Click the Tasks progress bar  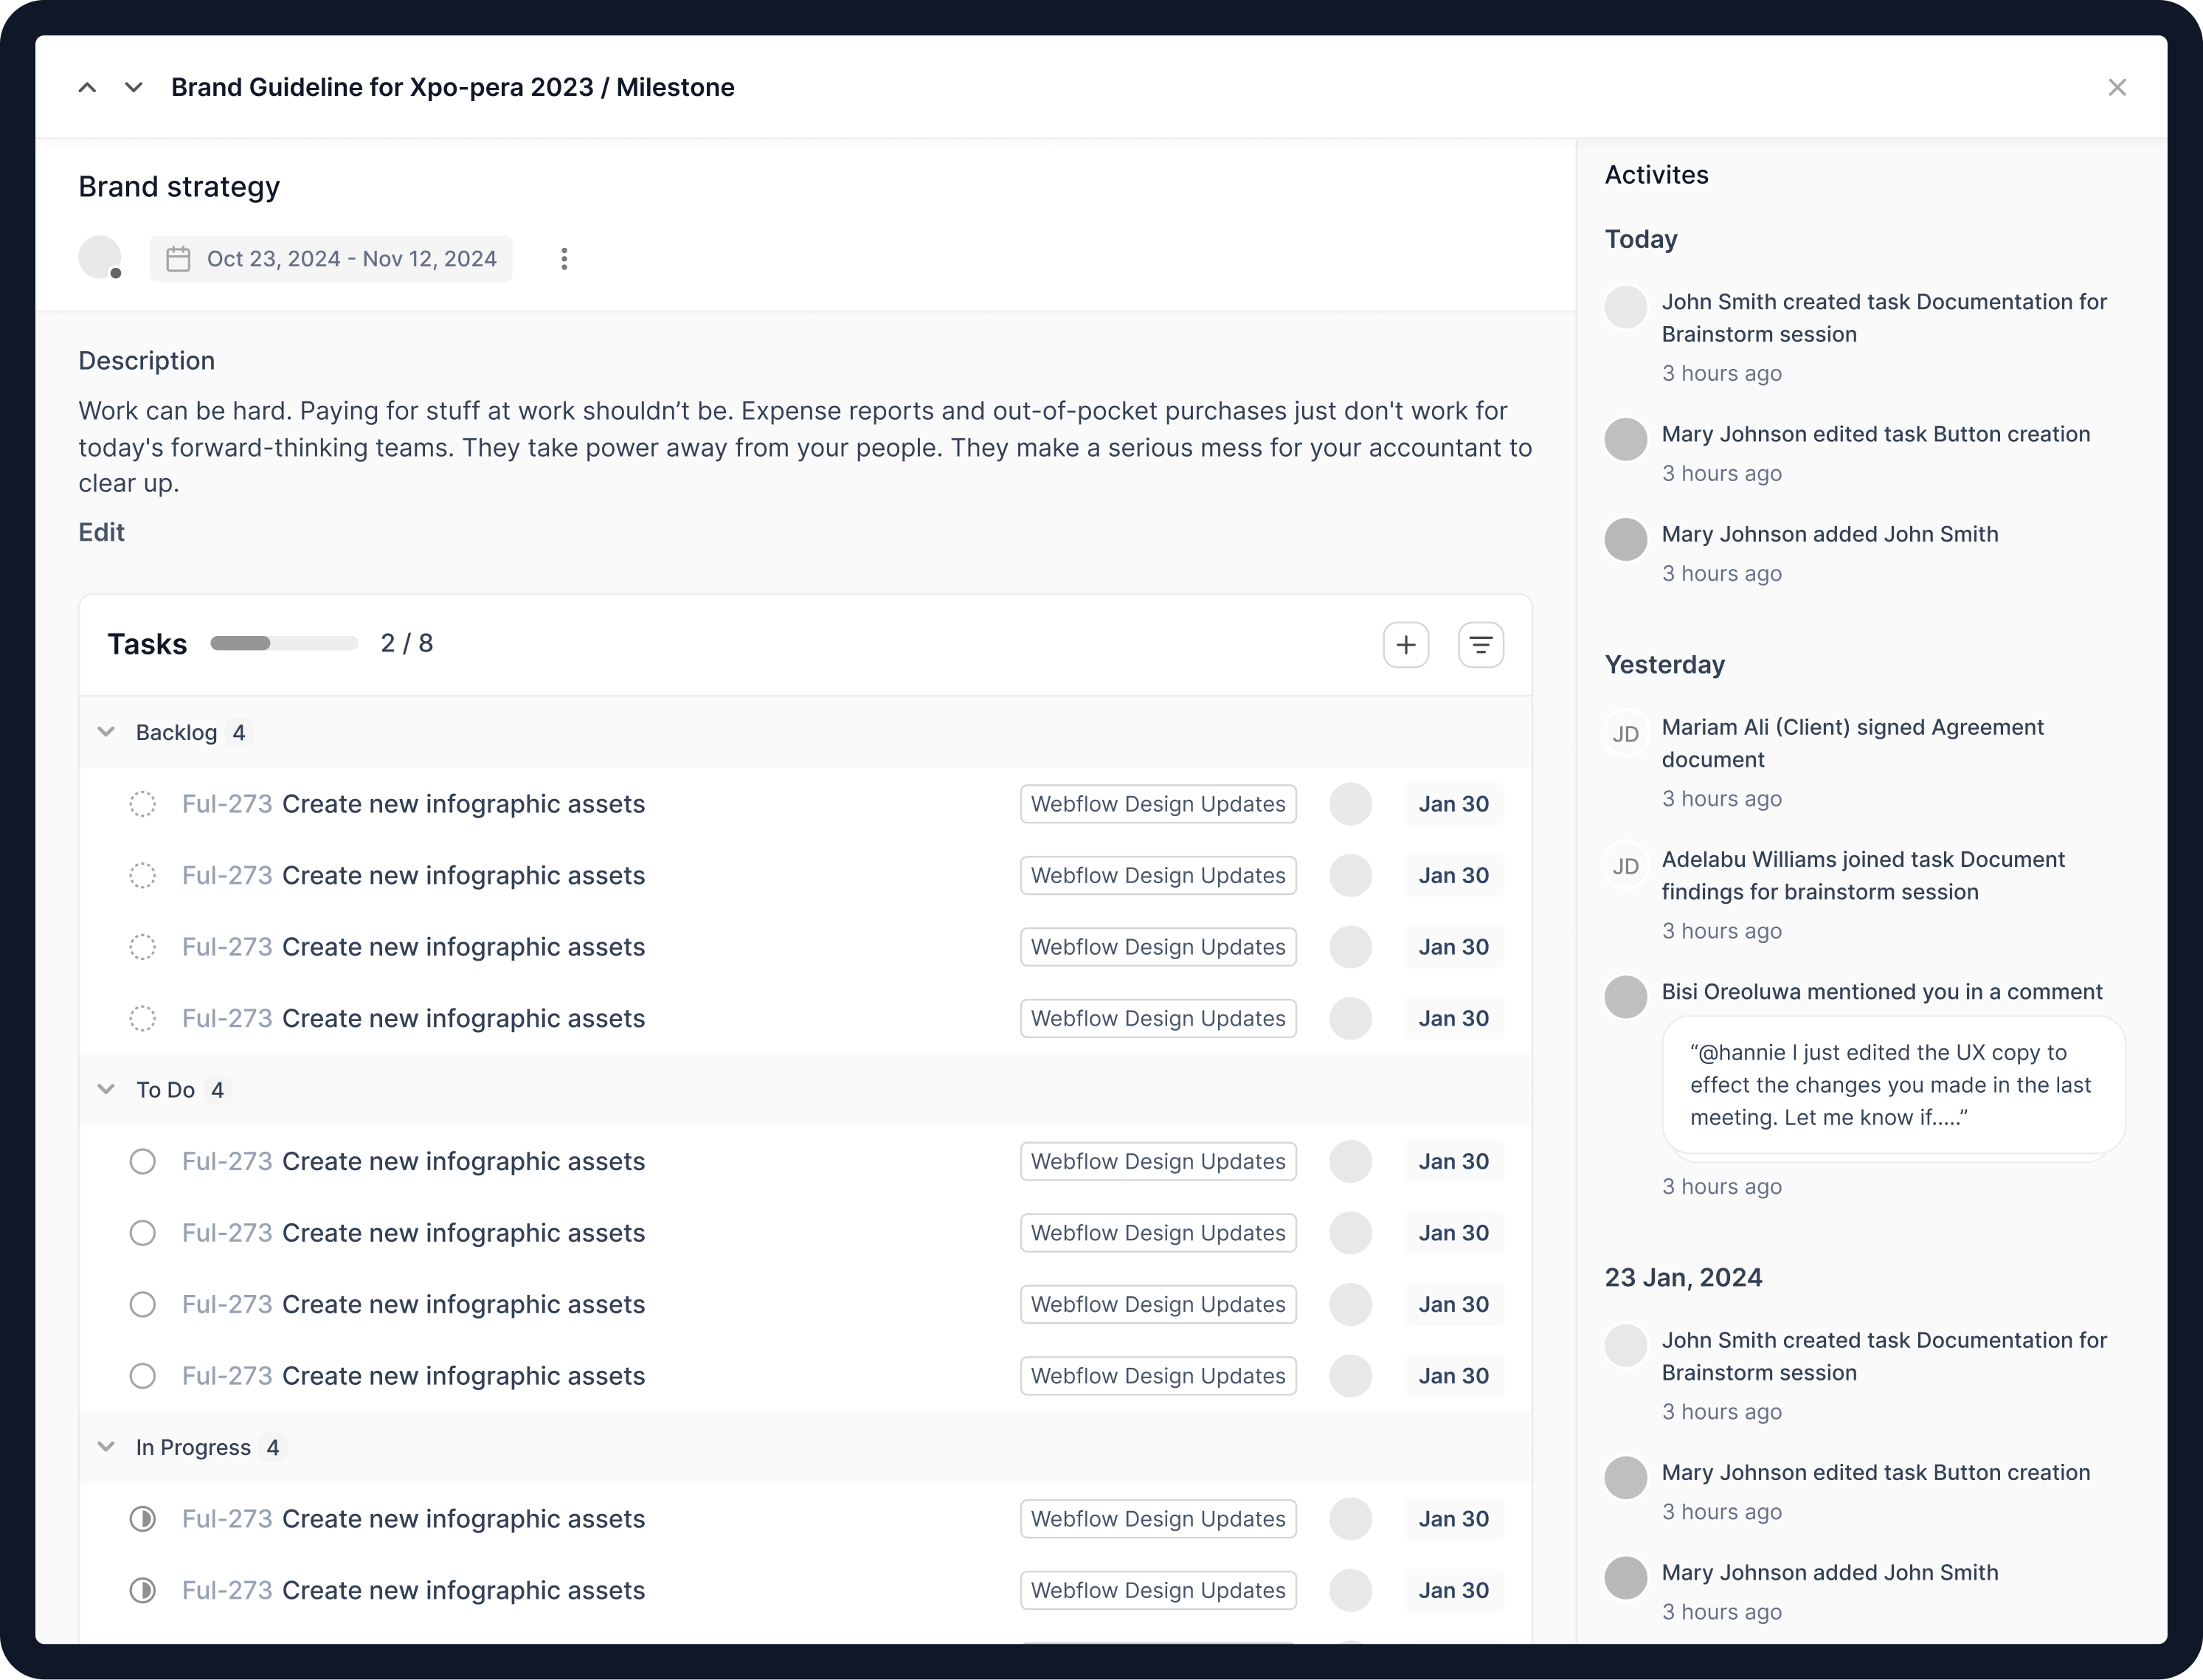click(x=284, y=643)
